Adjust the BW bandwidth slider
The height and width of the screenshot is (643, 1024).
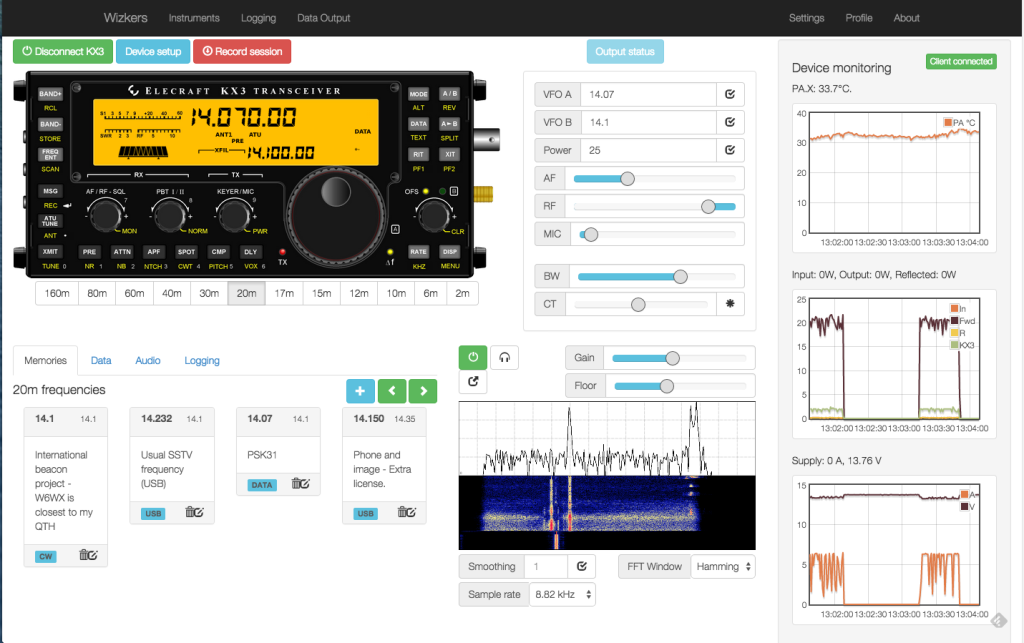click(657, 277)
